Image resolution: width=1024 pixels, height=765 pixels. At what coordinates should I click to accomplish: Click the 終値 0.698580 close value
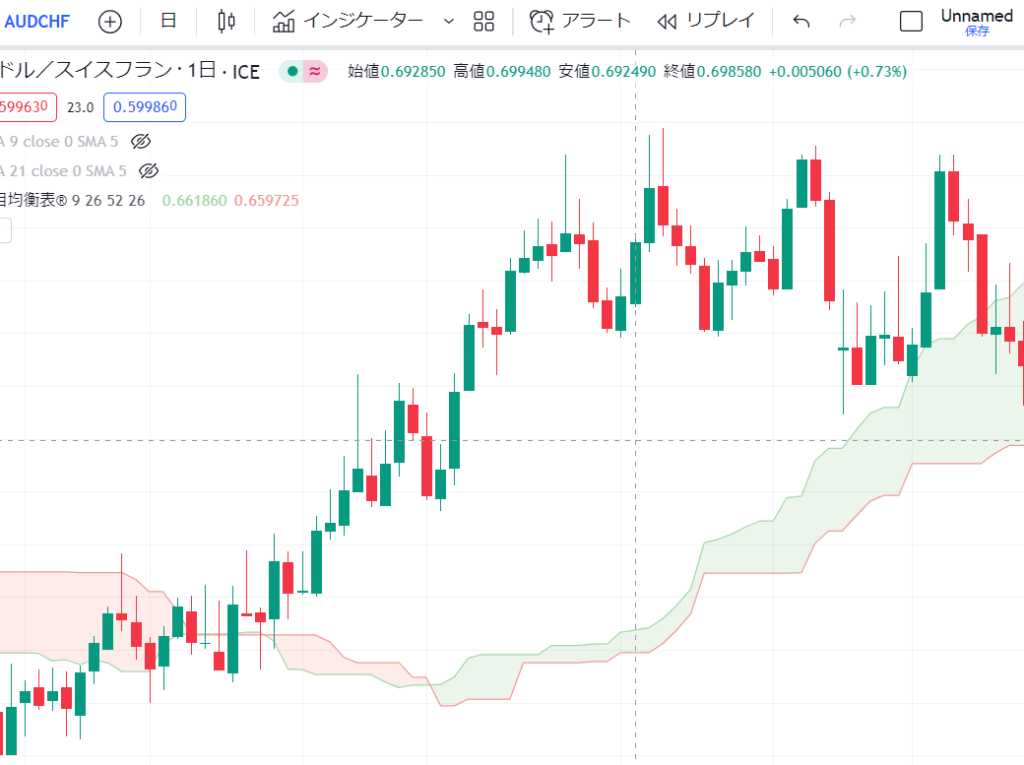click(x=712, y=71)
